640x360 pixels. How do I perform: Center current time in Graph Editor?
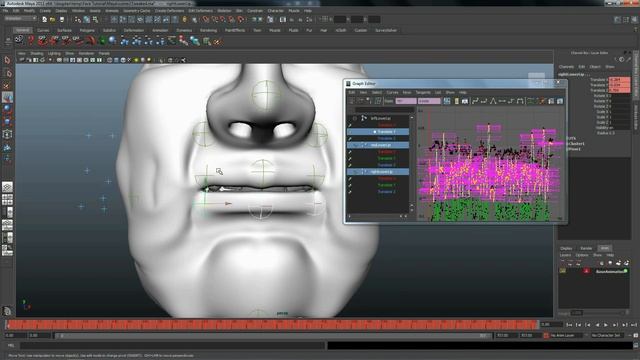coord(465,101)
